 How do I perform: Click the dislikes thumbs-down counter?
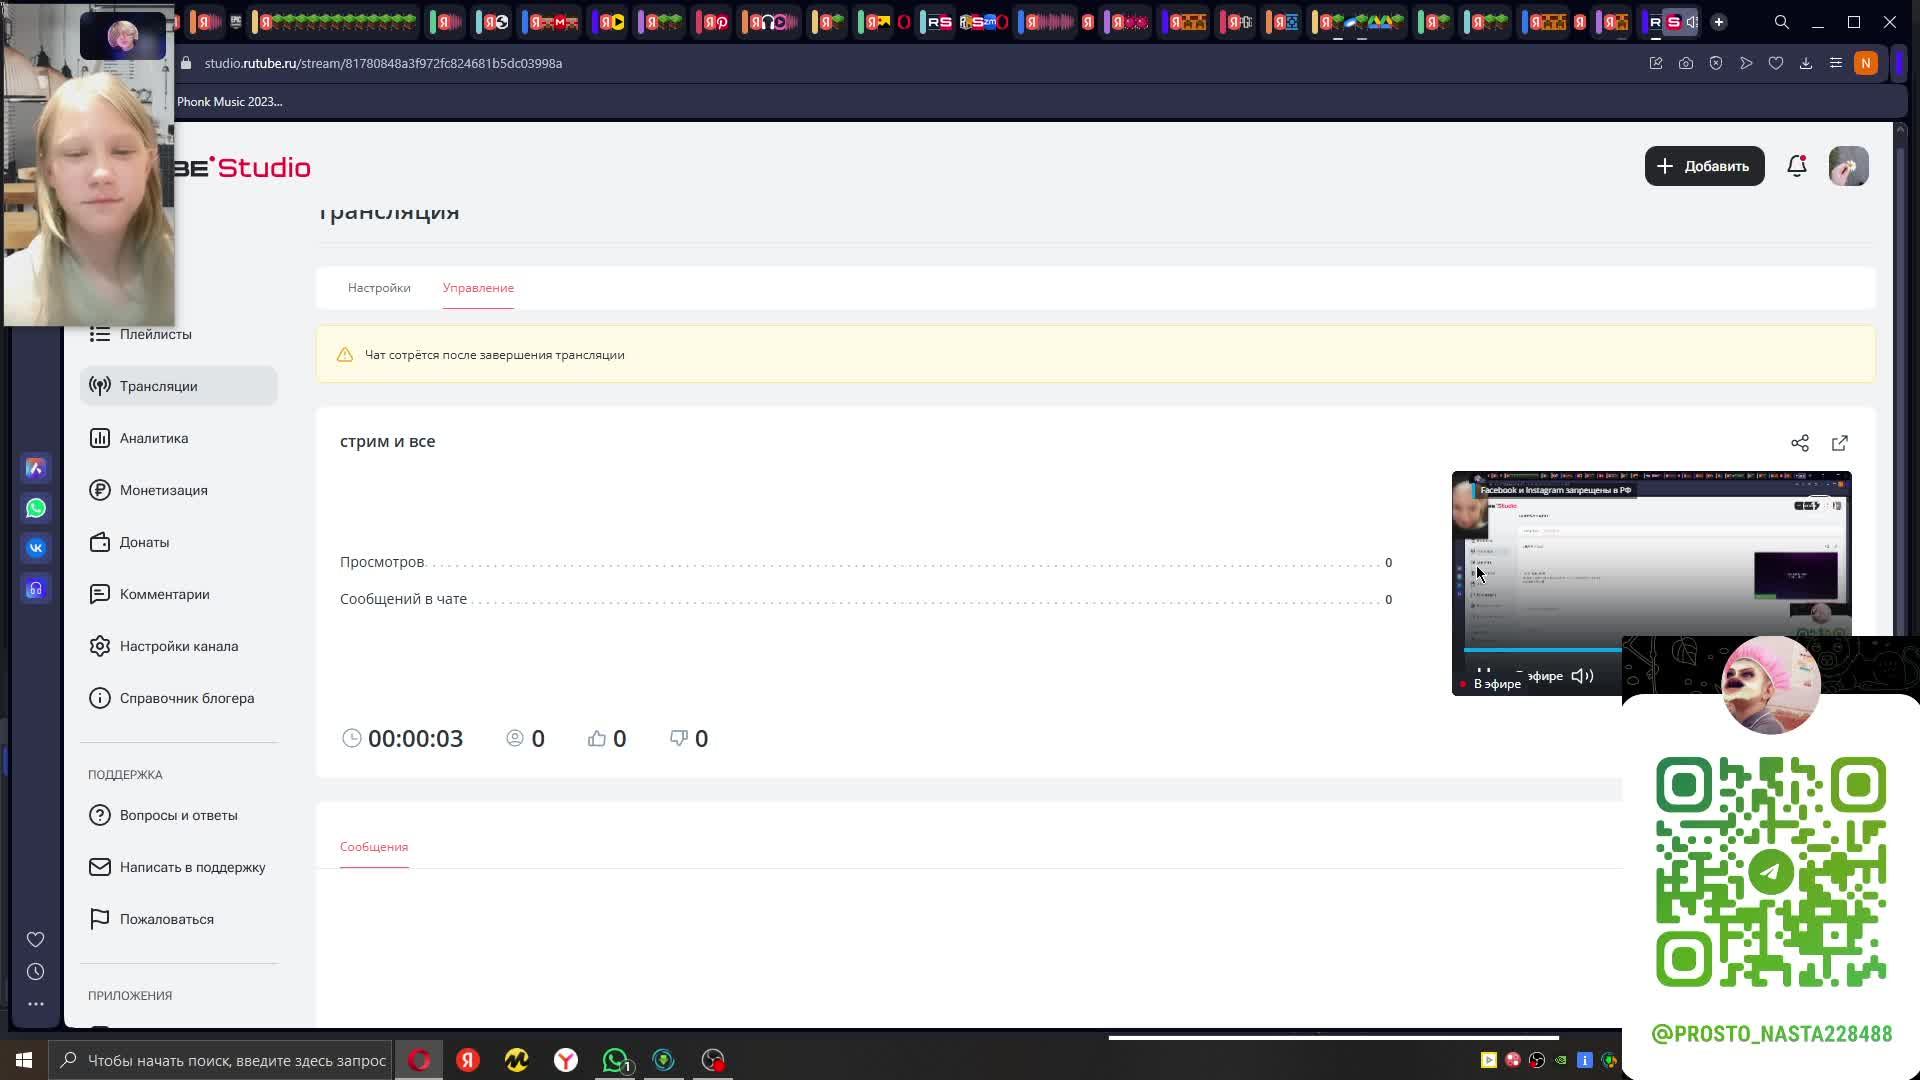pos(689,738)
